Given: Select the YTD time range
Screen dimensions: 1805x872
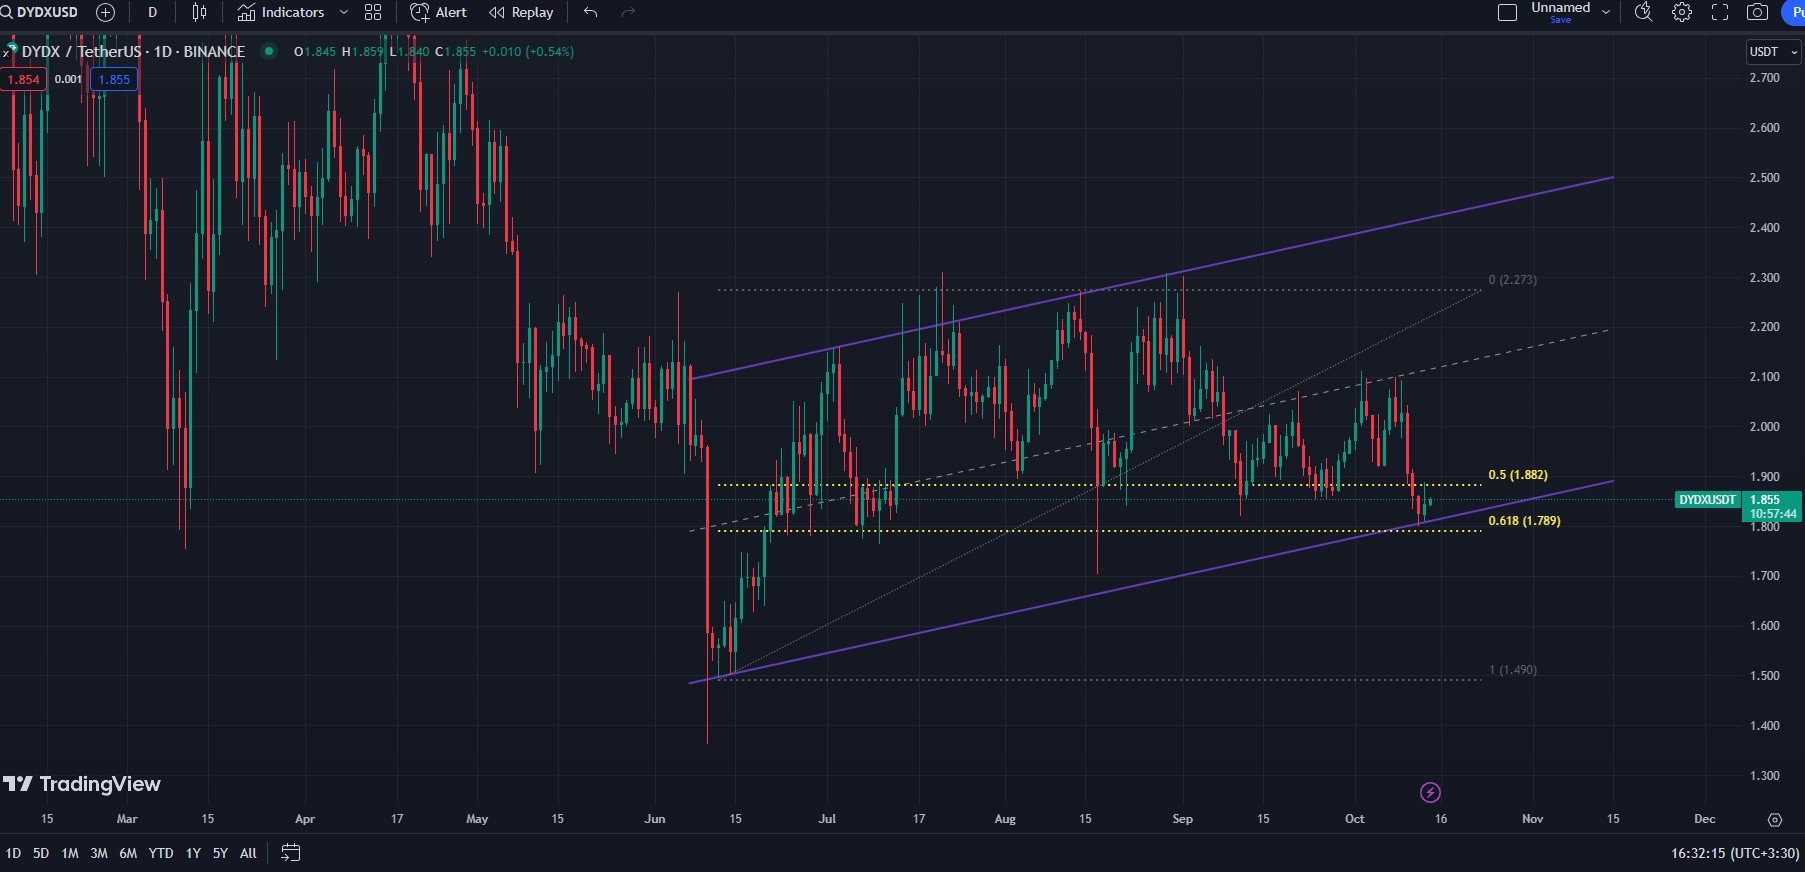Looking at the screenshot, I should tap(161, 853).
